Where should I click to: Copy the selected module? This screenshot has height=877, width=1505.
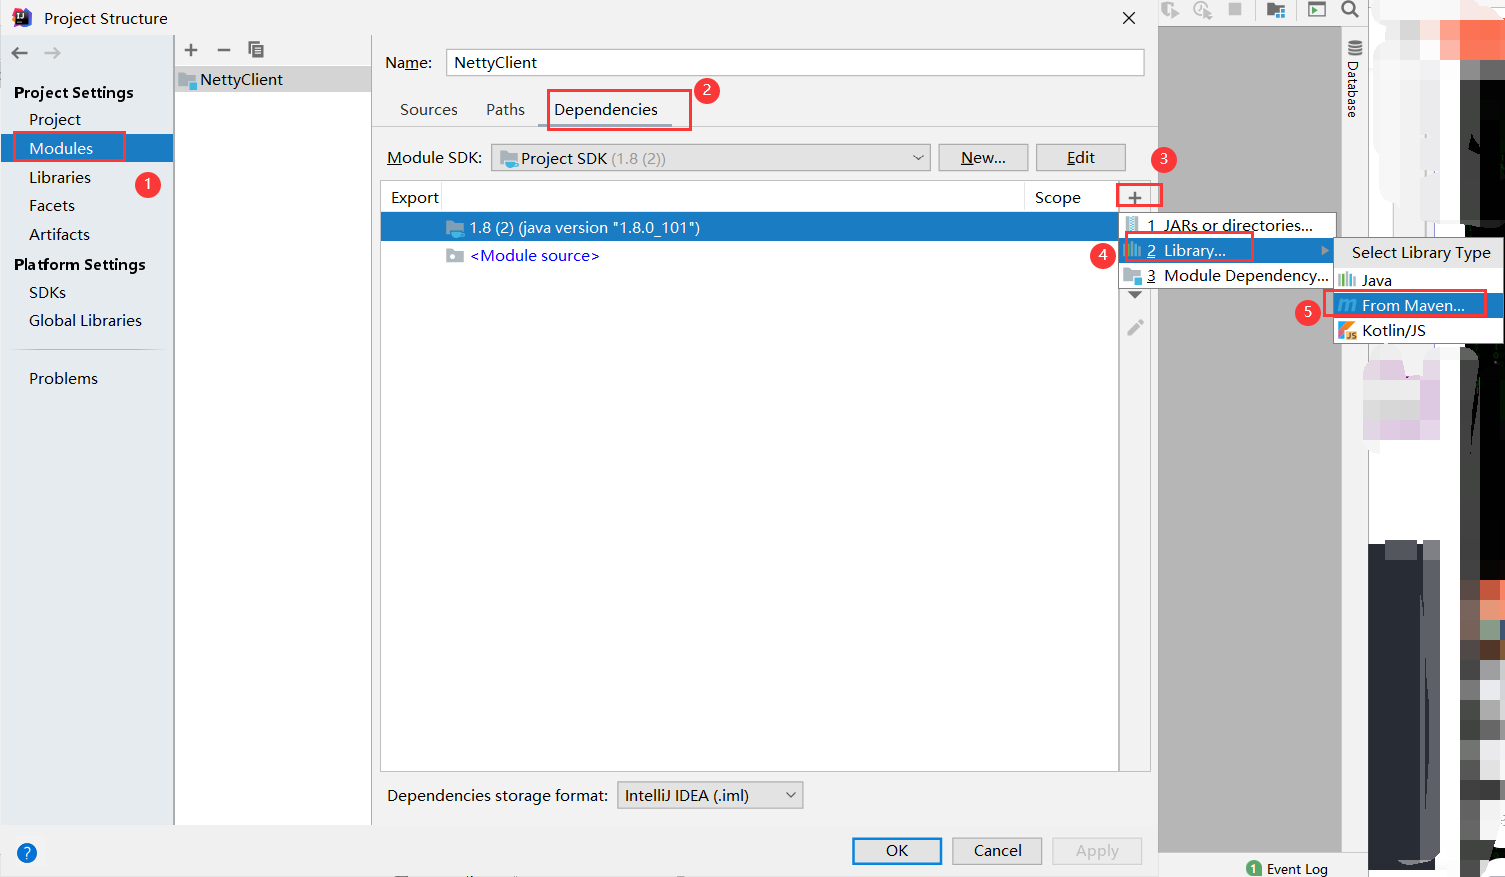(x=256, y=50)
